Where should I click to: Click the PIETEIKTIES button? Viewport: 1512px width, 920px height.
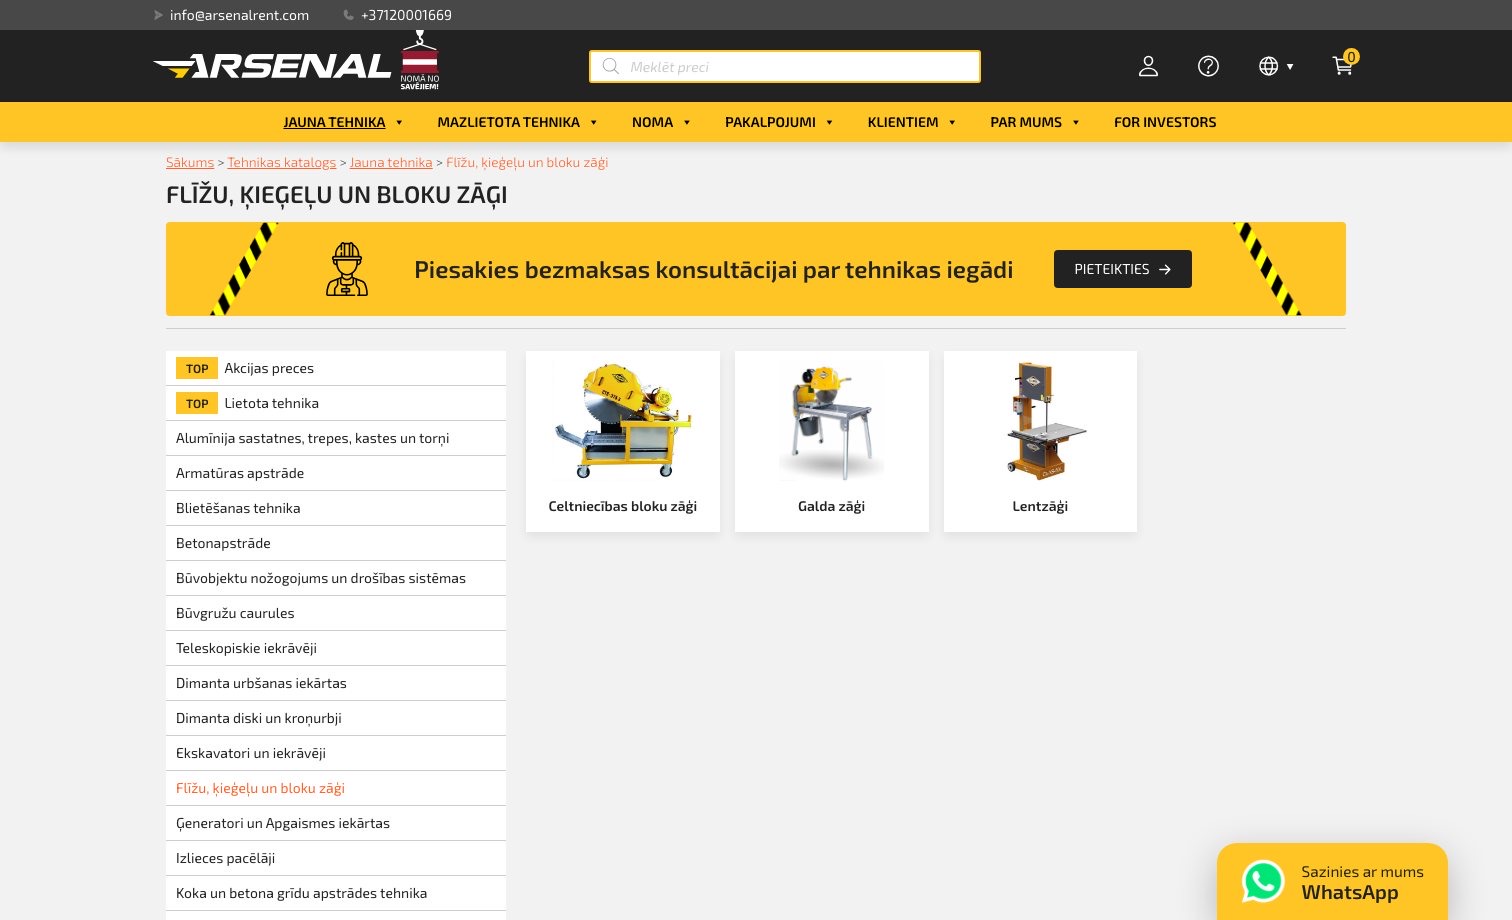click(x=1122, y=269)
